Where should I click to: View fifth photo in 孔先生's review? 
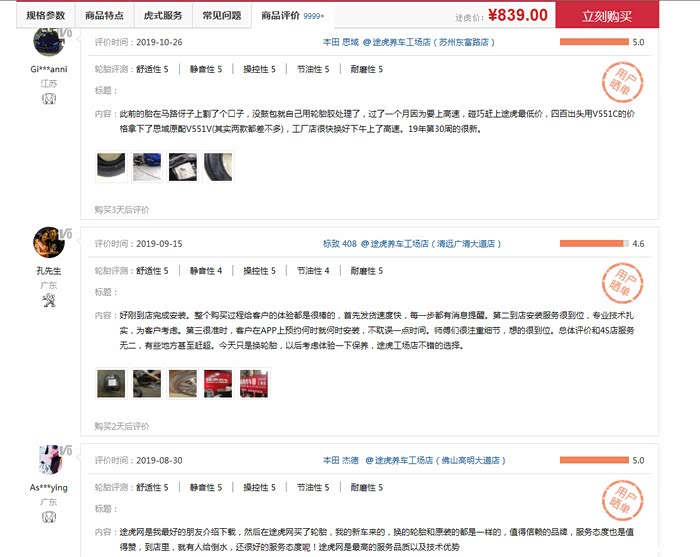(x=254, y=383)
